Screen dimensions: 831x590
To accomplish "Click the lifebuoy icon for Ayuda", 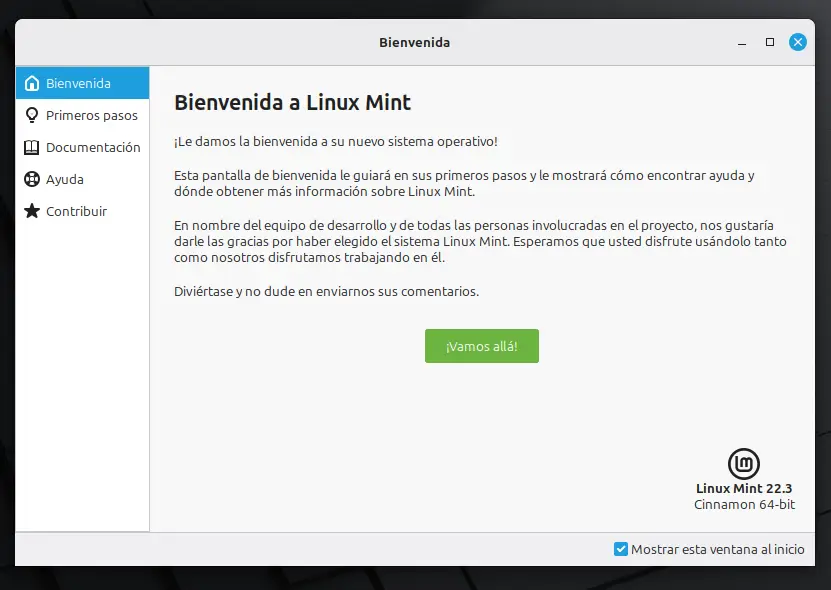I will [32, 179].
